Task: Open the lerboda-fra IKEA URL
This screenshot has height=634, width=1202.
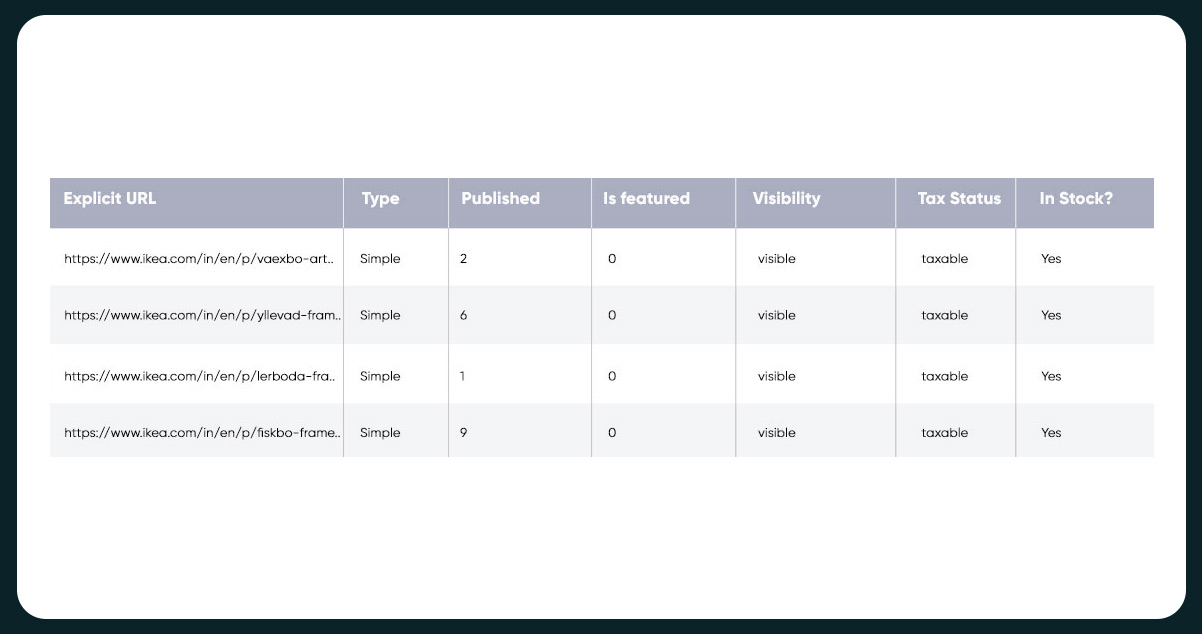Action: tap(198, 376)
